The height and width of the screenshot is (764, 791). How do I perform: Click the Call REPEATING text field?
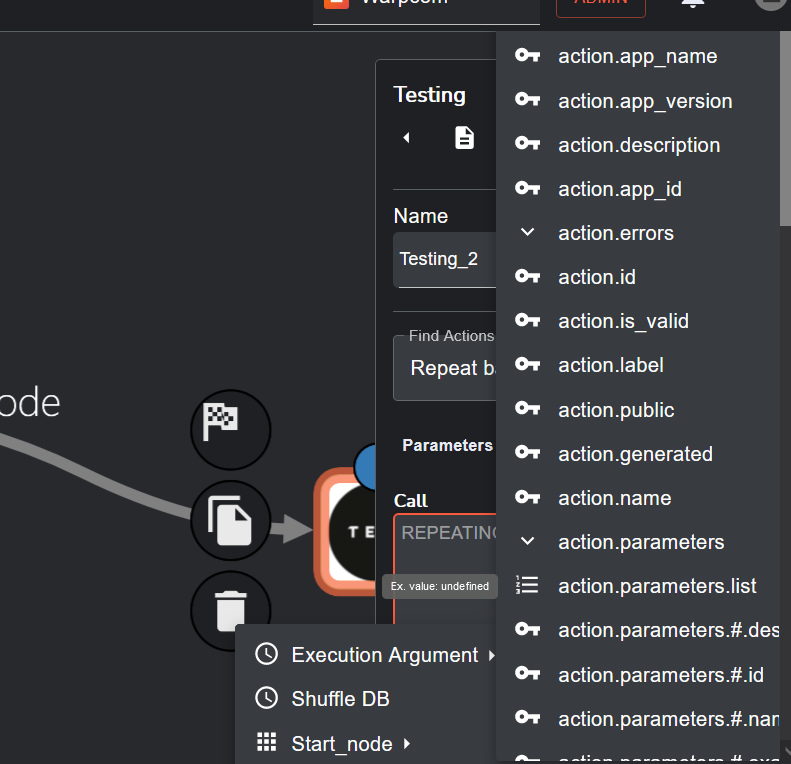[x=445, y=568]
